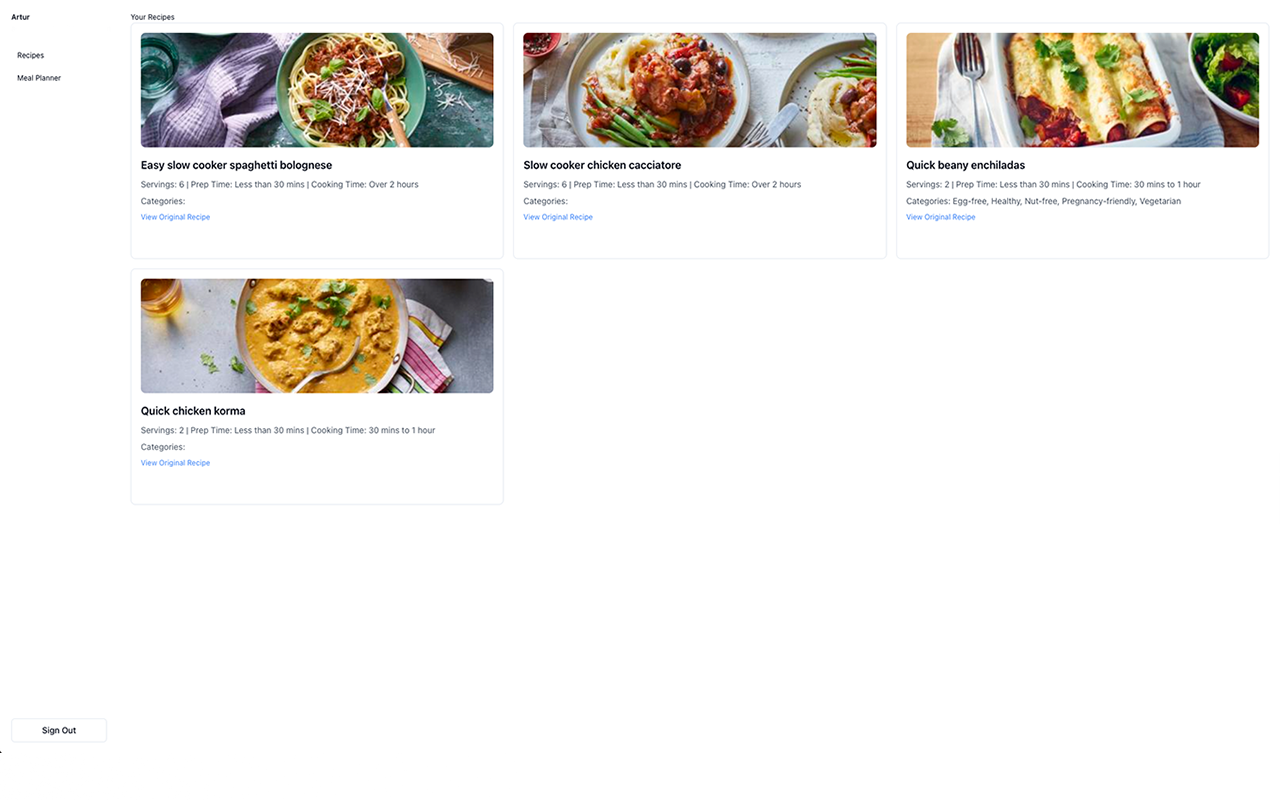Click the Quick chicken korma title
Screen dimensions: 1280x800
coord(193,411)
